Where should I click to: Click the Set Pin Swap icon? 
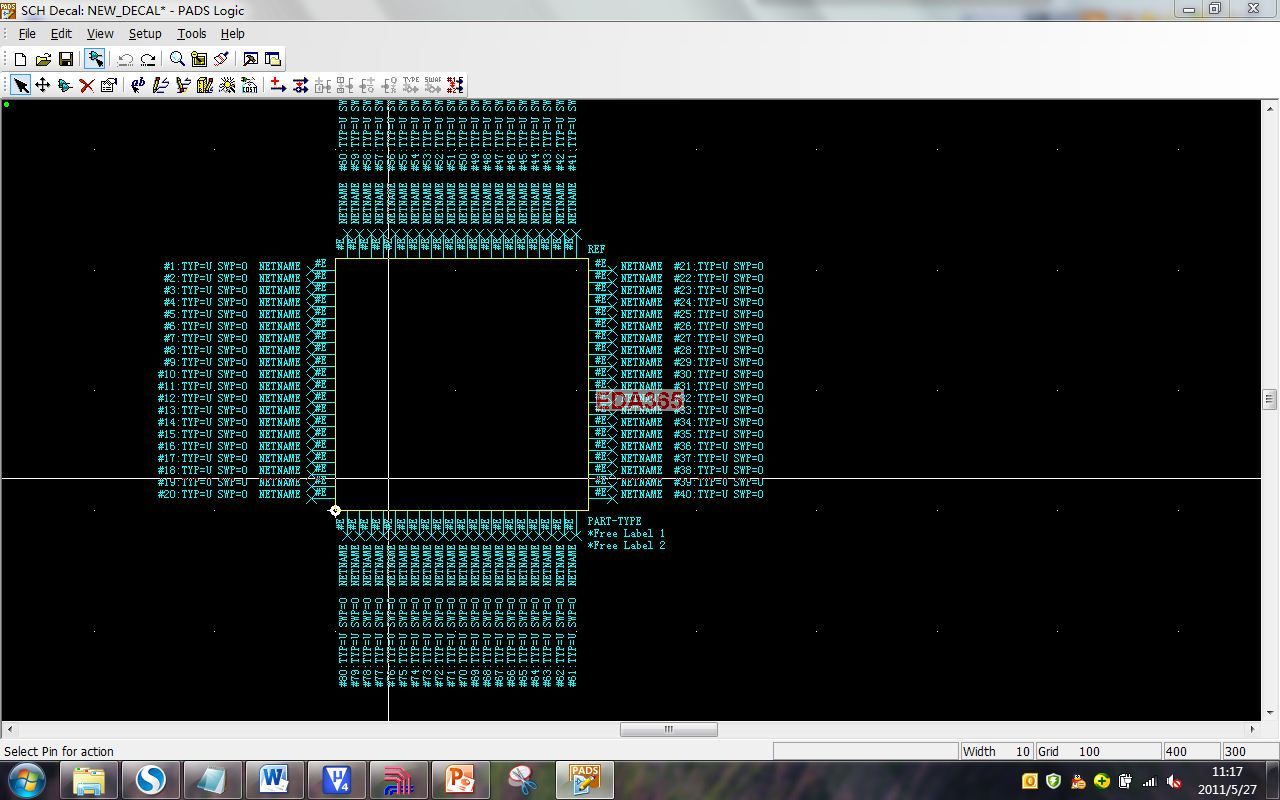click(433, 85)
